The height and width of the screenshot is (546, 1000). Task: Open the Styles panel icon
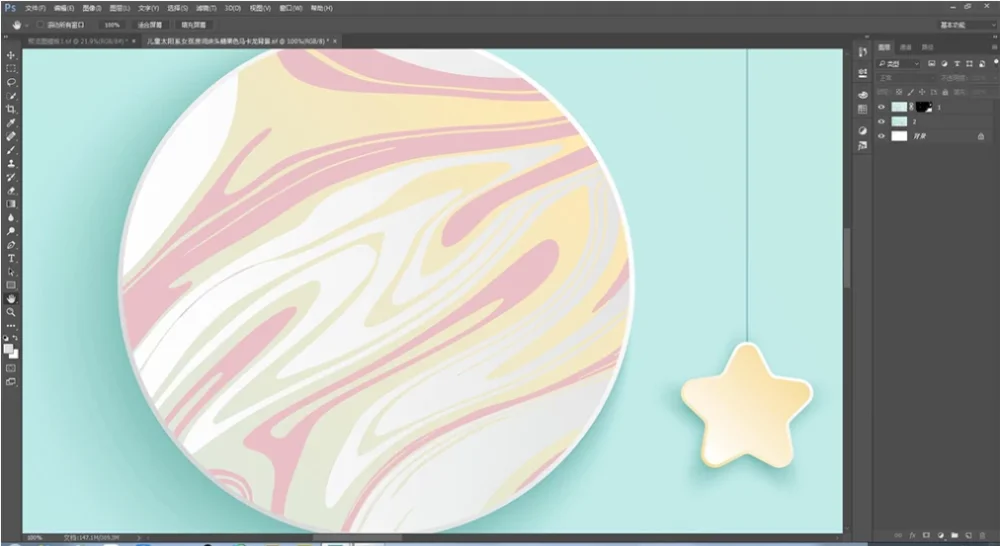tap(862, 146)
